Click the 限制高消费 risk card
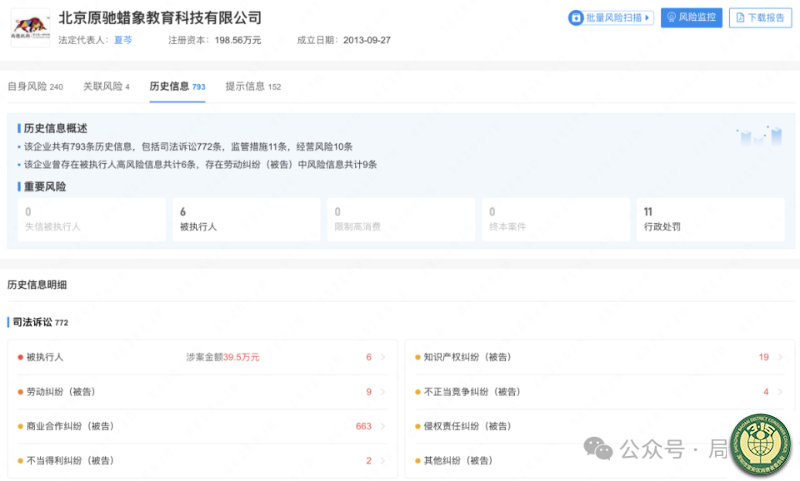Viewport: 800px width, 481px height. coord(401,219)
